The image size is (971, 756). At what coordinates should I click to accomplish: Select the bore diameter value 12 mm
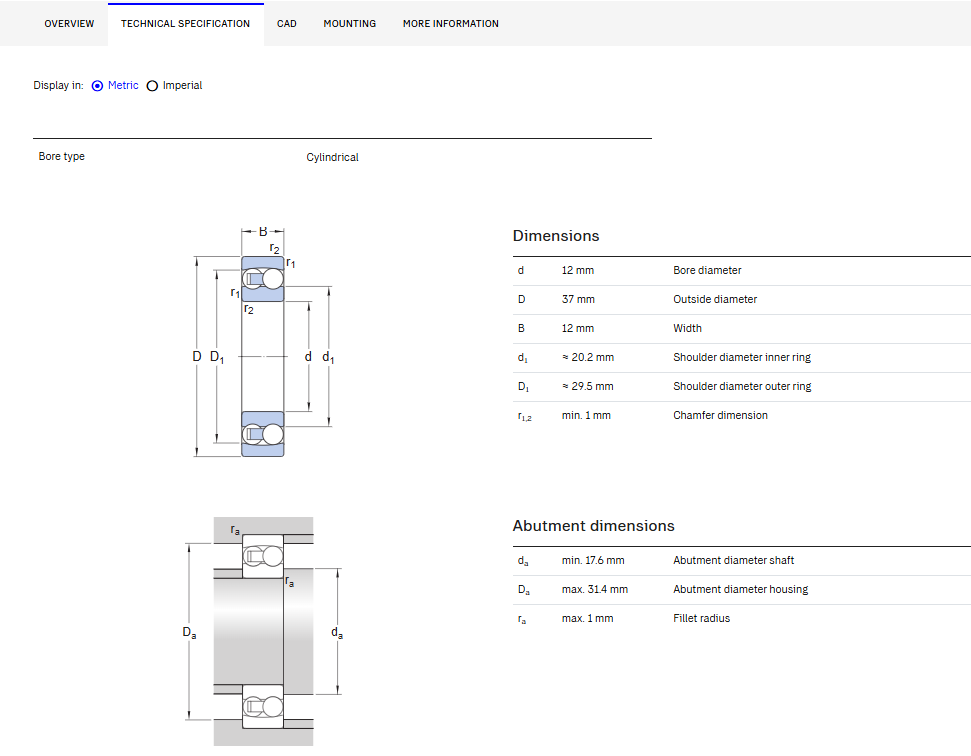pyautogui.click(x=577, y=270)
